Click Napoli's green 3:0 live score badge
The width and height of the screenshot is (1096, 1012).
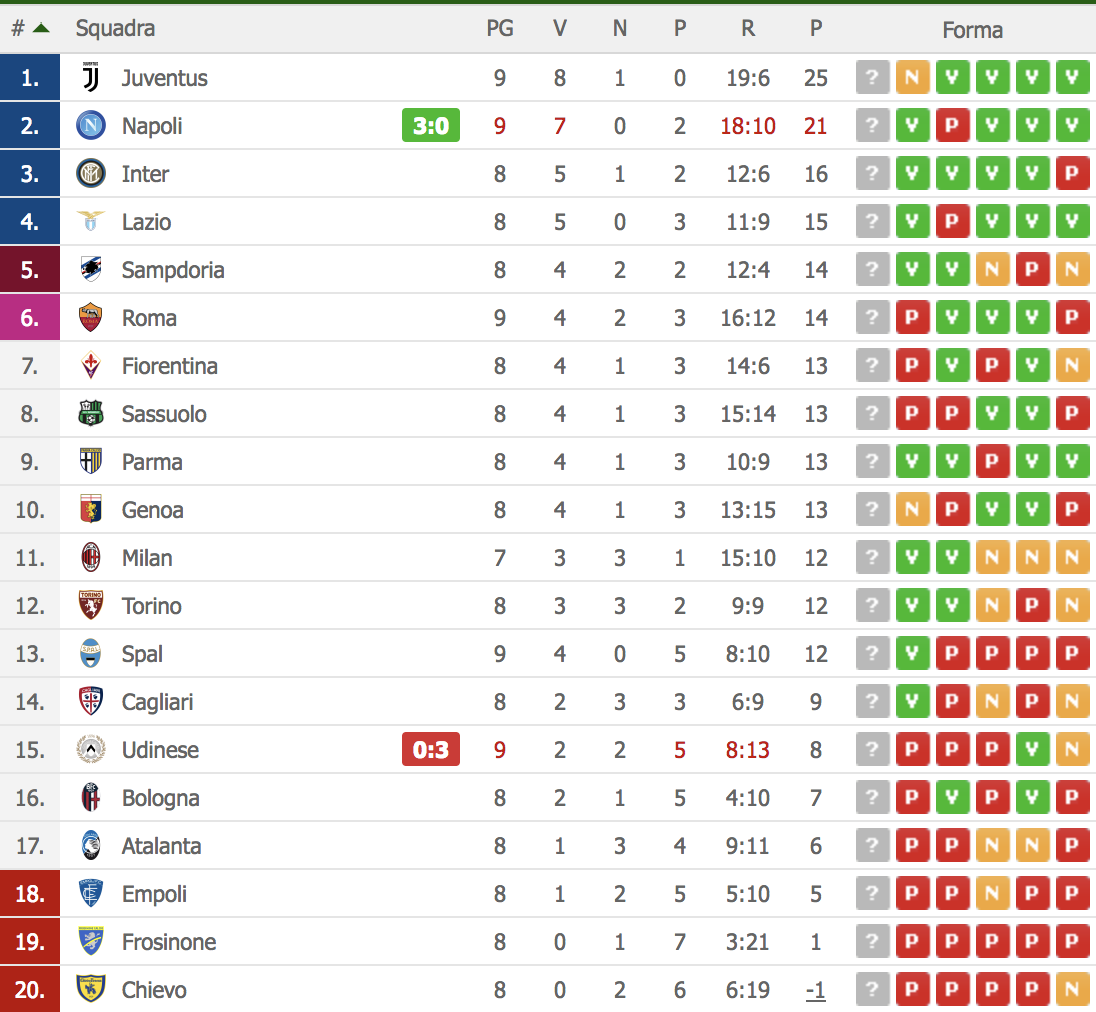click(431, 126)
